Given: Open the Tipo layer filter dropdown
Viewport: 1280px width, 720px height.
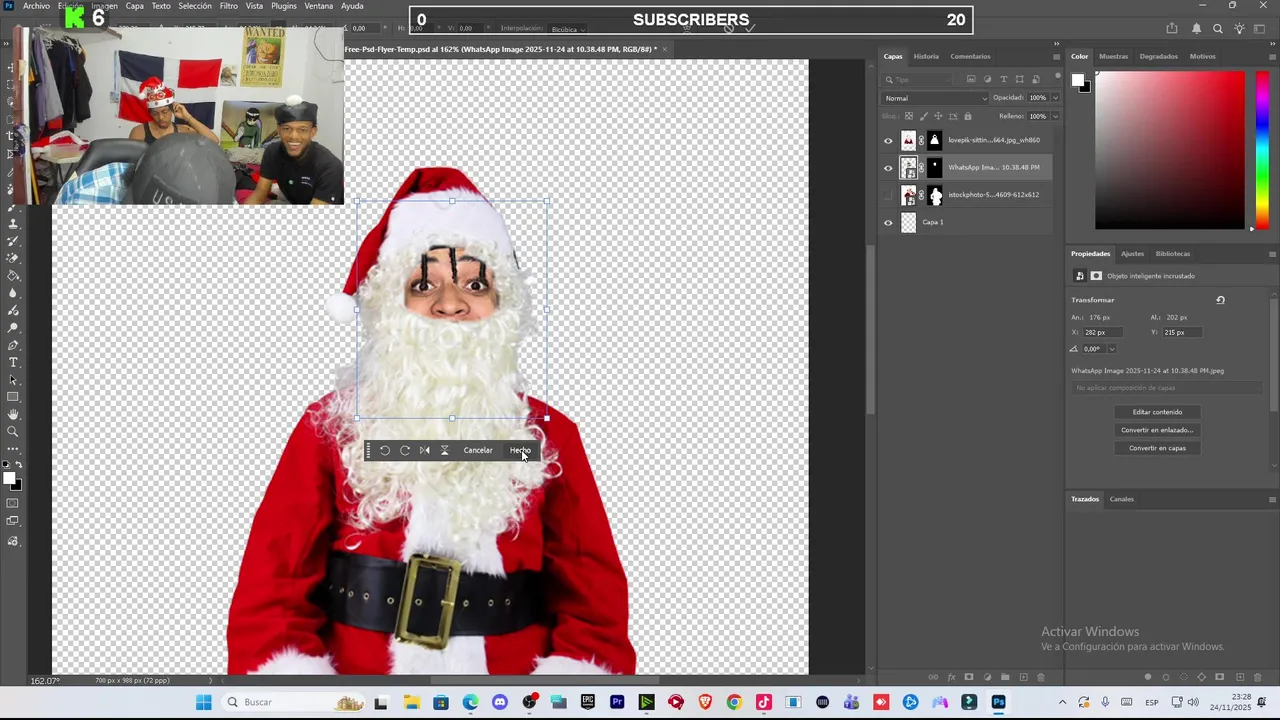Looking at the screenshot, I should 917,79.
